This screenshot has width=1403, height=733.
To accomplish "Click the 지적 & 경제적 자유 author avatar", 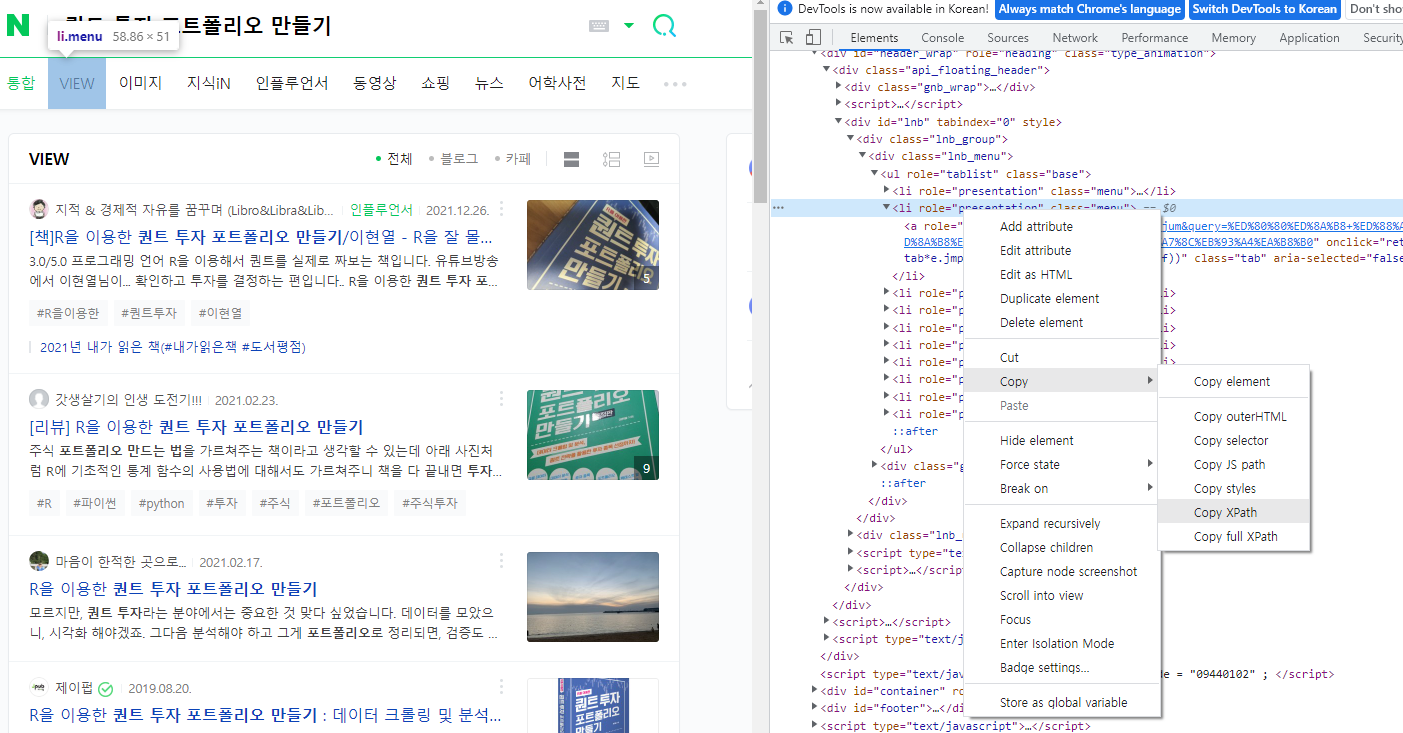I will pos(39,210).
